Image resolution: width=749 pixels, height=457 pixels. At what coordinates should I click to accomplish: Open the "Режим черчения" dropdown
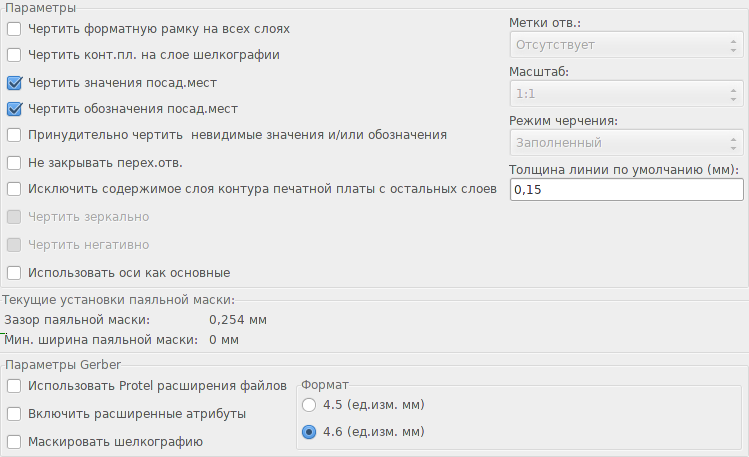[x=626, y=143]
